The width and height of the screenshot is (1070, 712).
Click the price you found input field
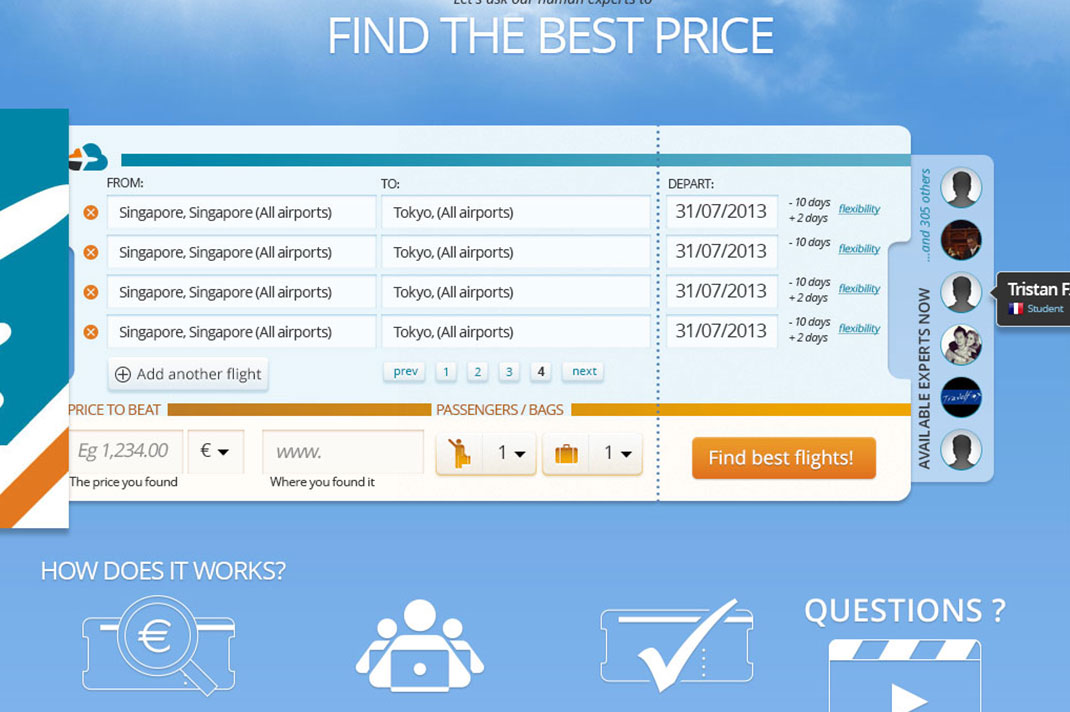pos(125,451)
